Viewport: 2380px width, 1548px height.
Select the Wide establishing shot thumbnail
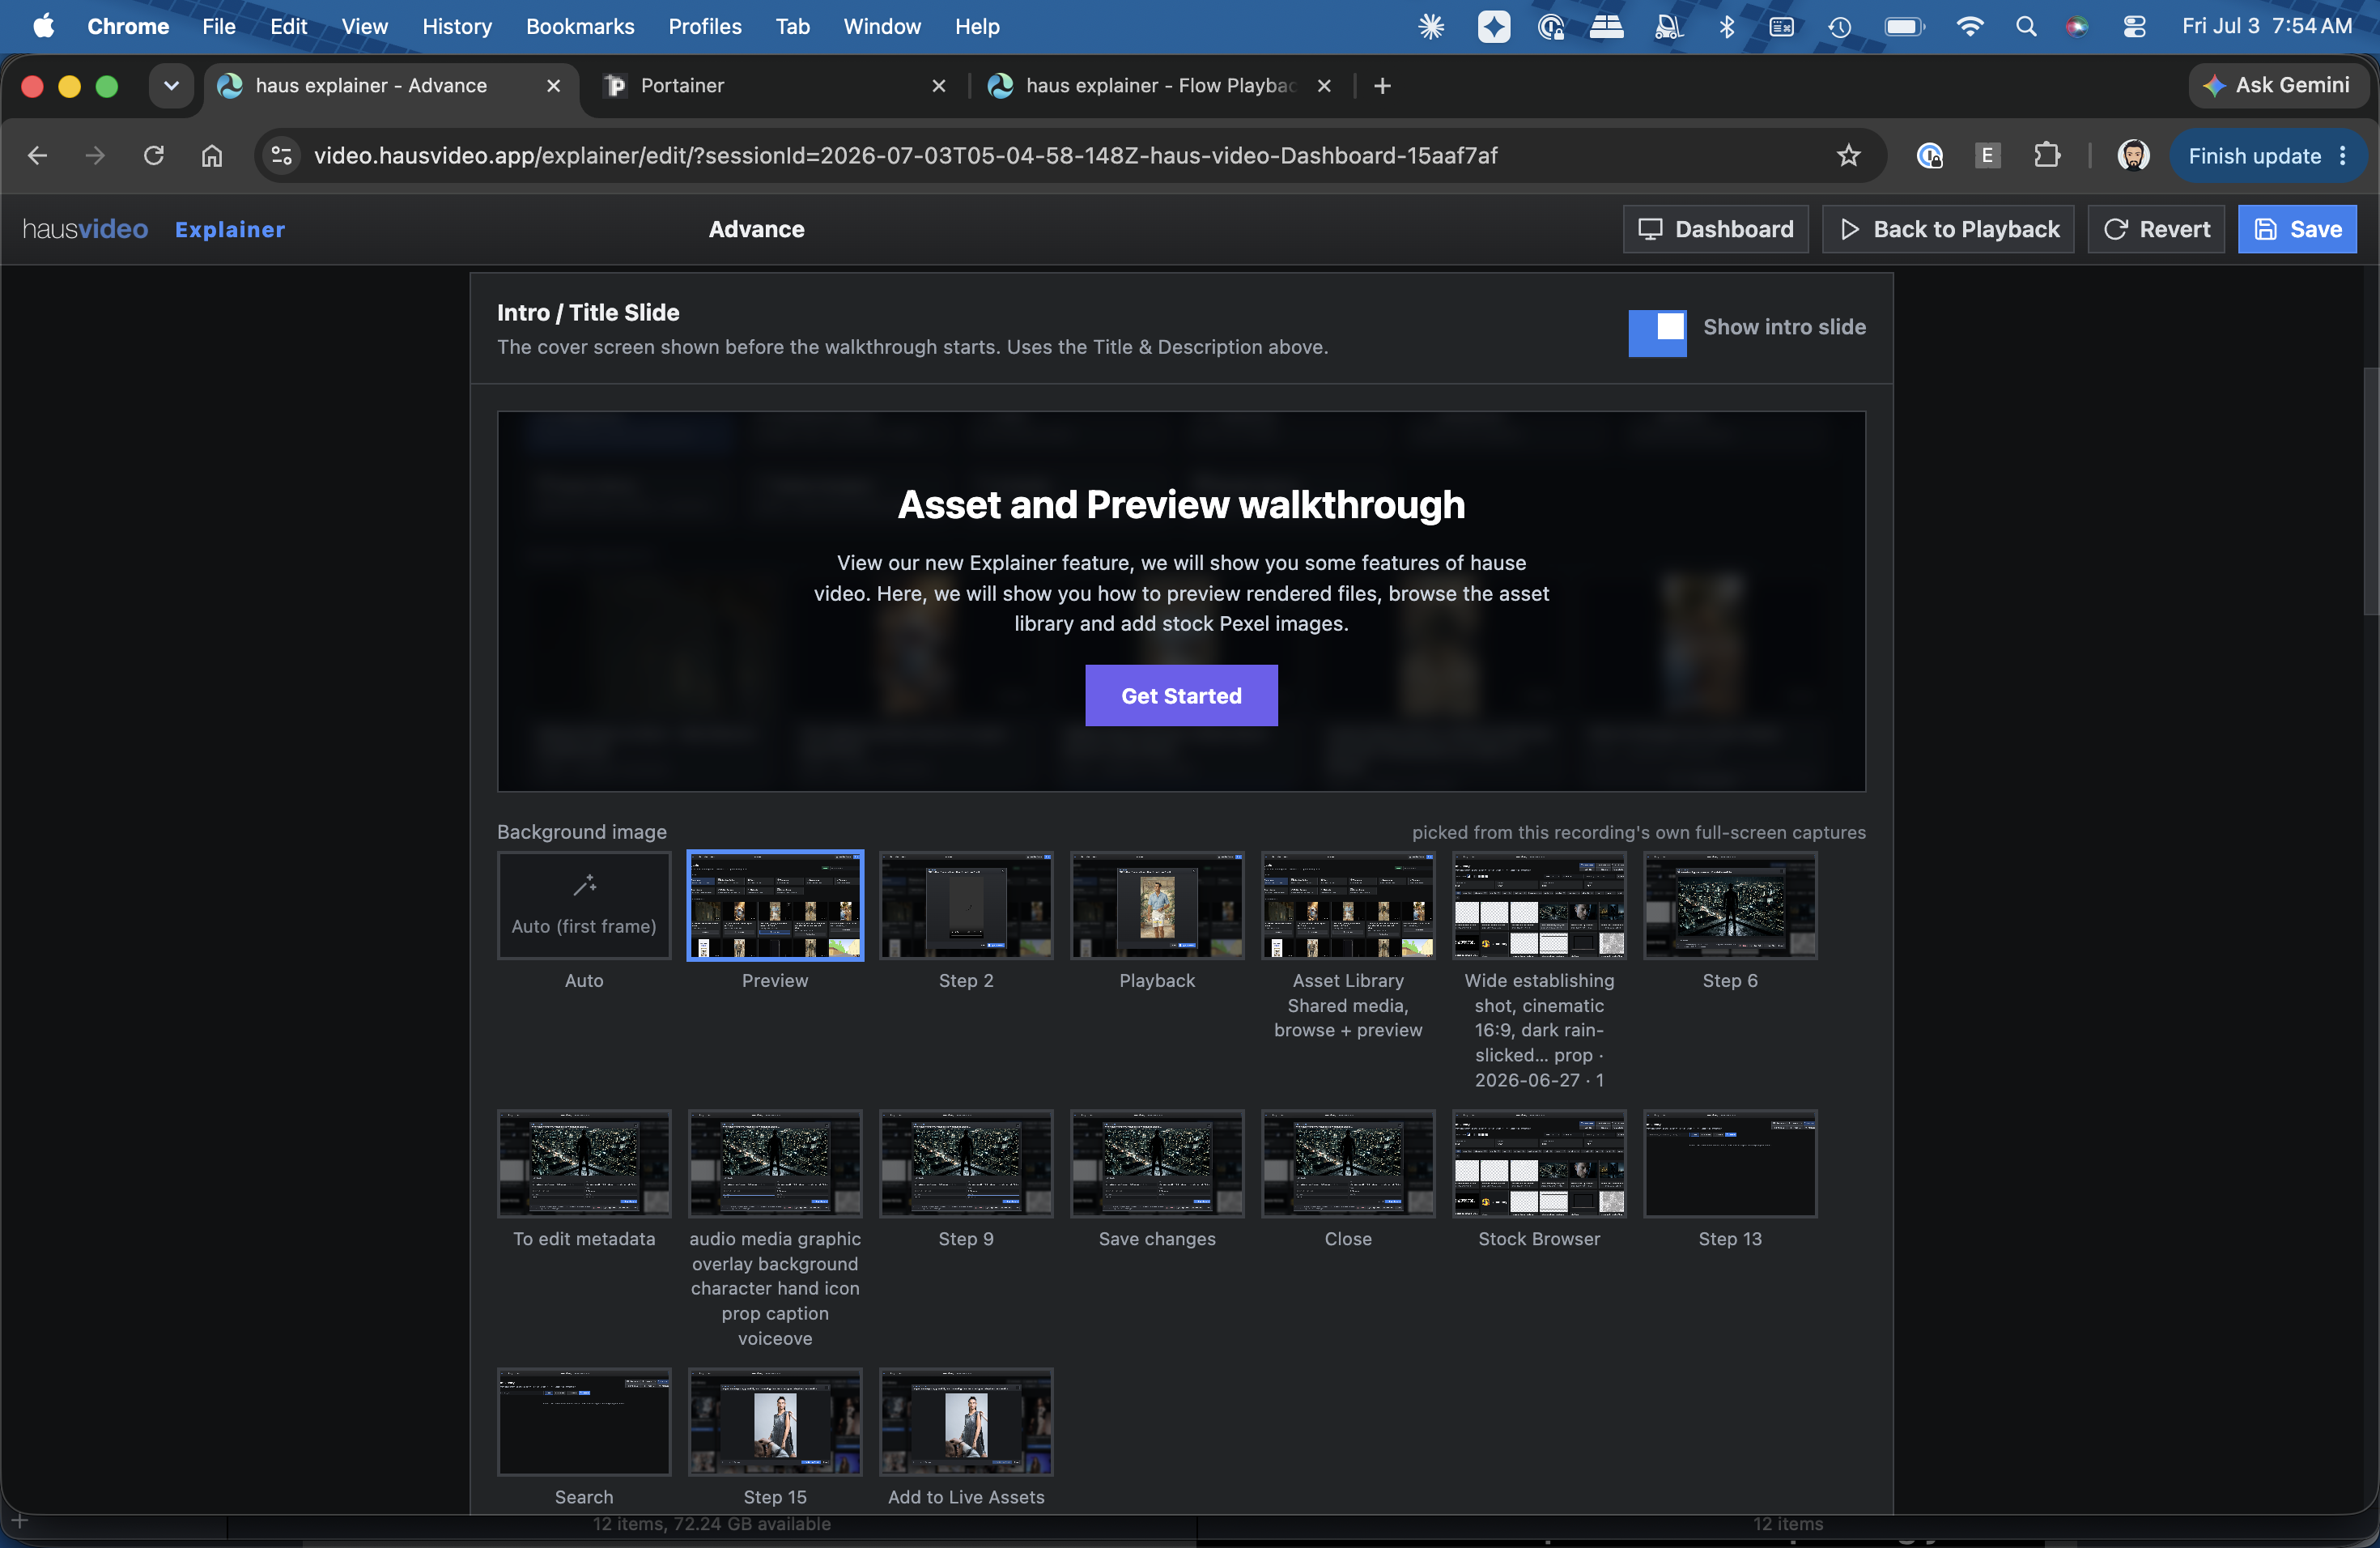(x=1539, y=905)
